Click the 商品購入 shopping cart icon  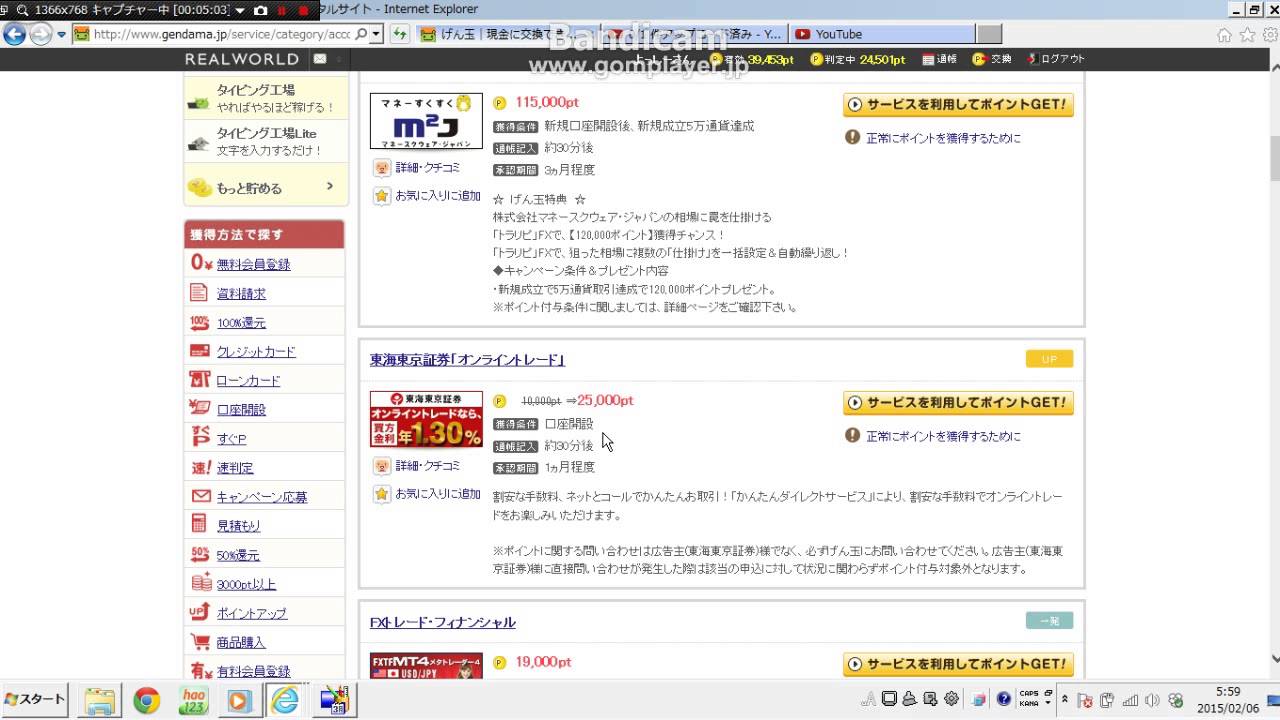(199, 641)
